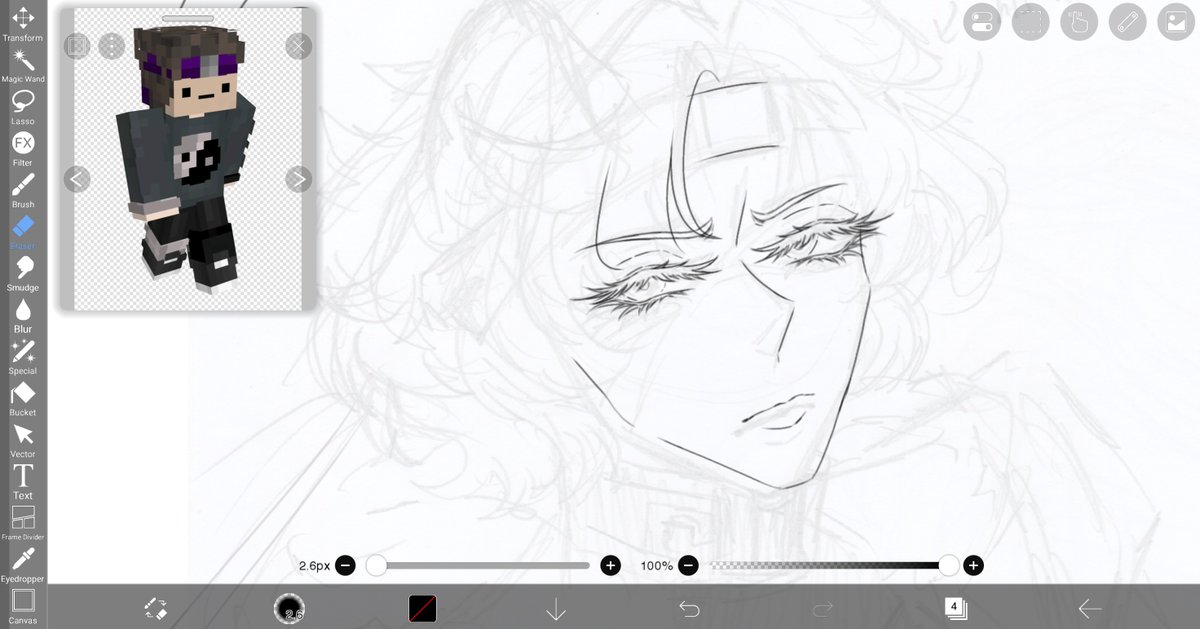Open the brush settings preview circle
This screenshot has width=1200, height=629.
[289, 608]
